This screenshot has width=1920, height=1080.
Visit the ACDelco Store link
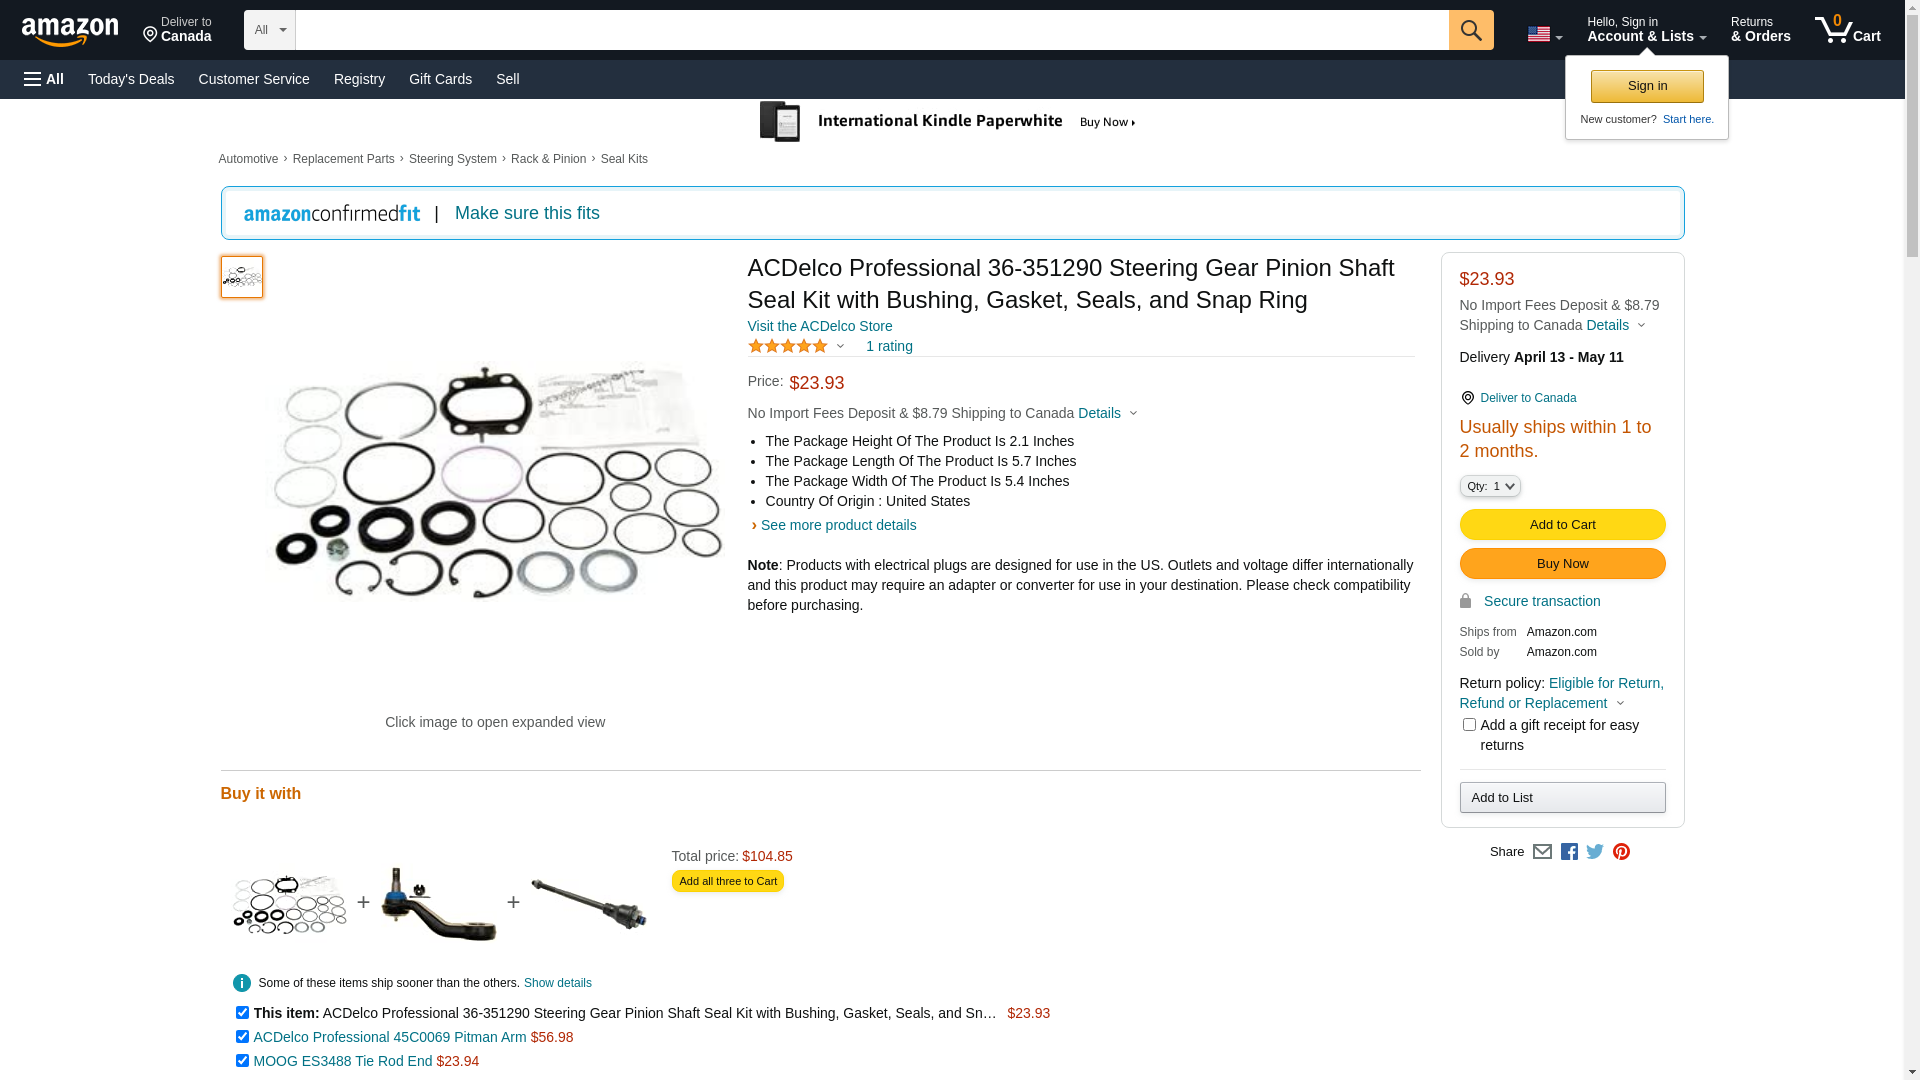[x=820, y=326]
